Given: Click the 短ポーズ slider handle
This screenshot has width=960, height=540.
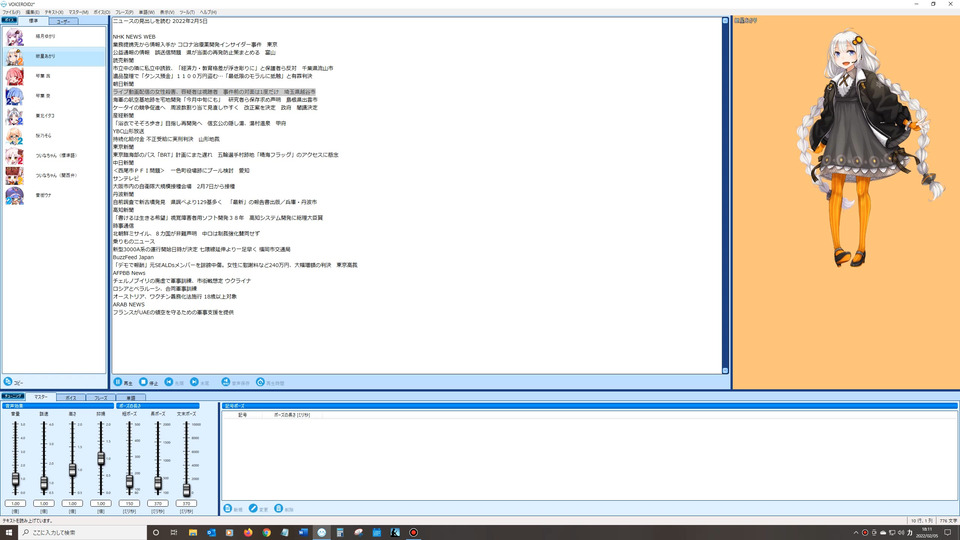Looking at the screenshot, I should click(x=129, y=481).
